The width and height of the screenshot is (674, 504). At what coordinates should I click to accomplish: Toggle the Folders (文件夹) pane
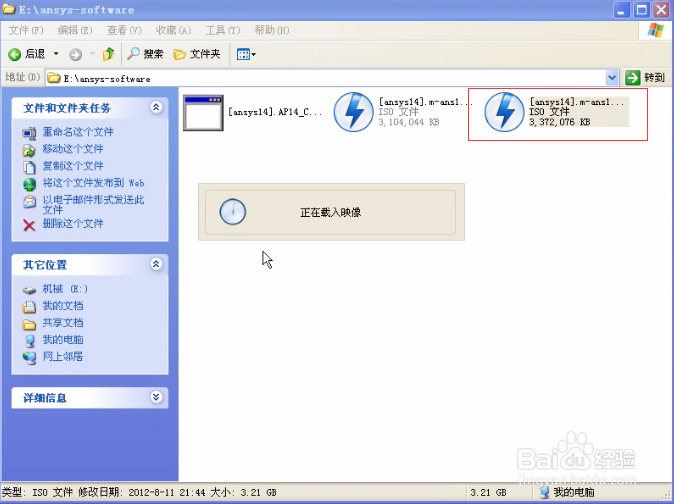point(197,54)
